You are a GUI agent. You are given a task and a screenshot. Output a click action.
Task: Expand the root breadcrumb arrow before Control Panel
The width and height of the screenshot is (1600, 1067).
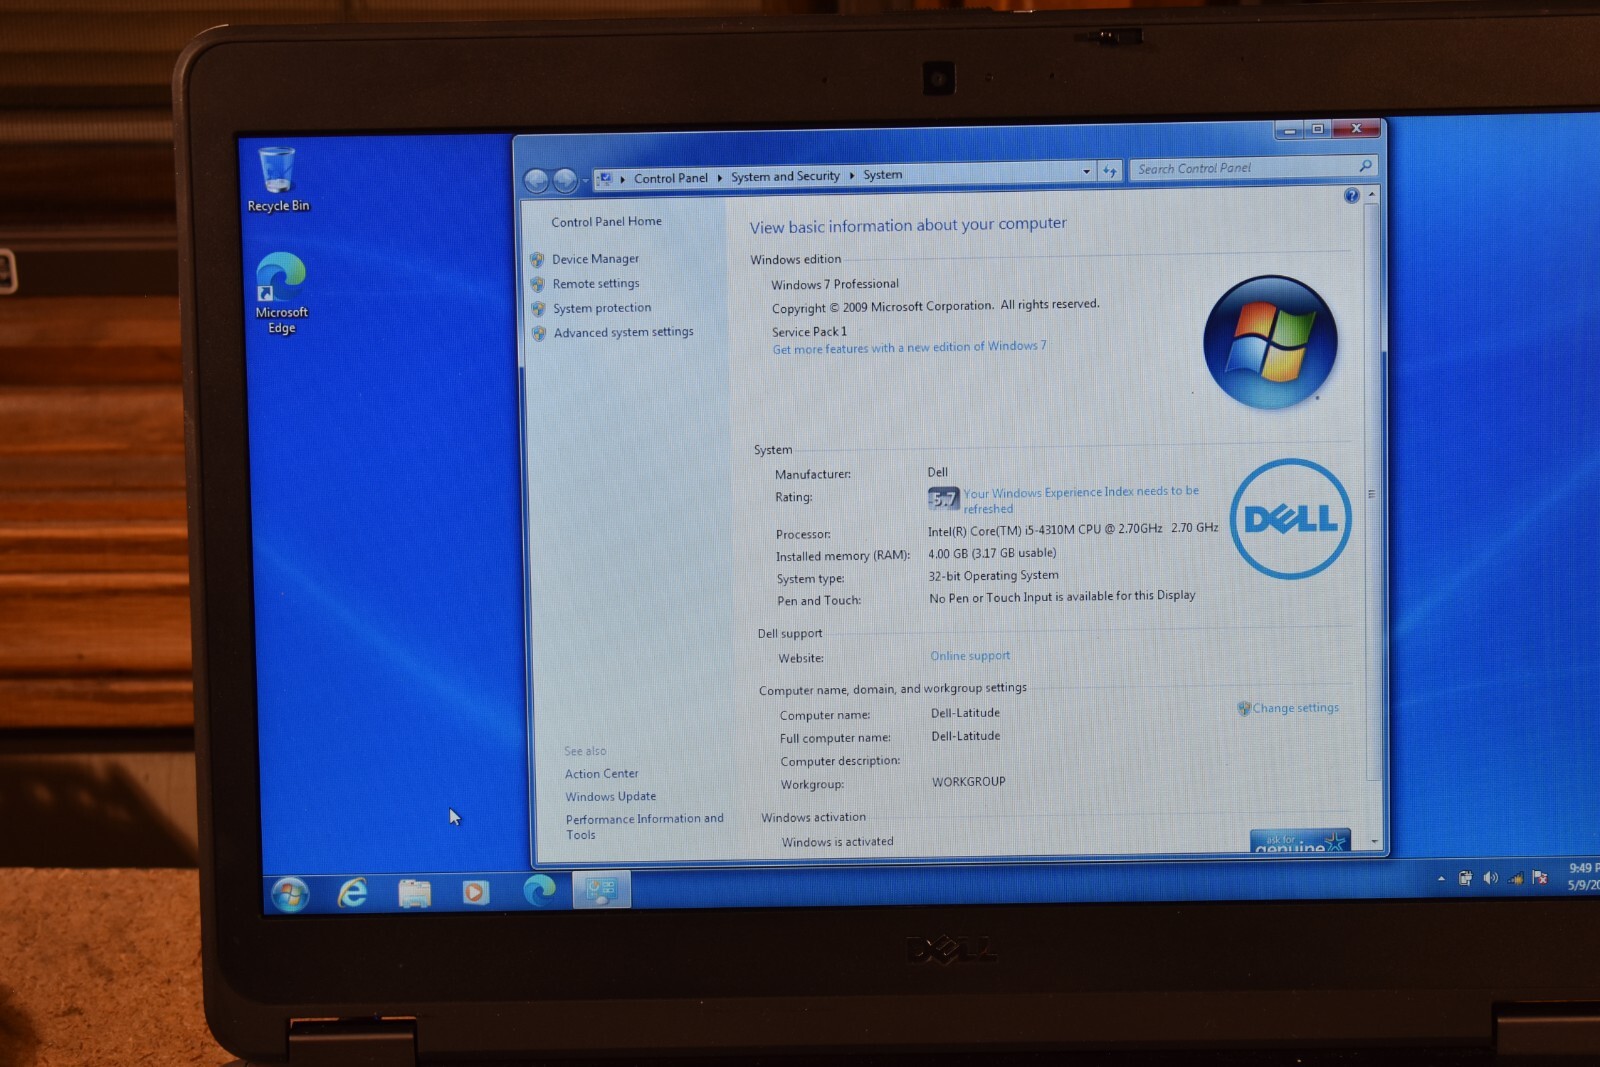click(622, 179)
